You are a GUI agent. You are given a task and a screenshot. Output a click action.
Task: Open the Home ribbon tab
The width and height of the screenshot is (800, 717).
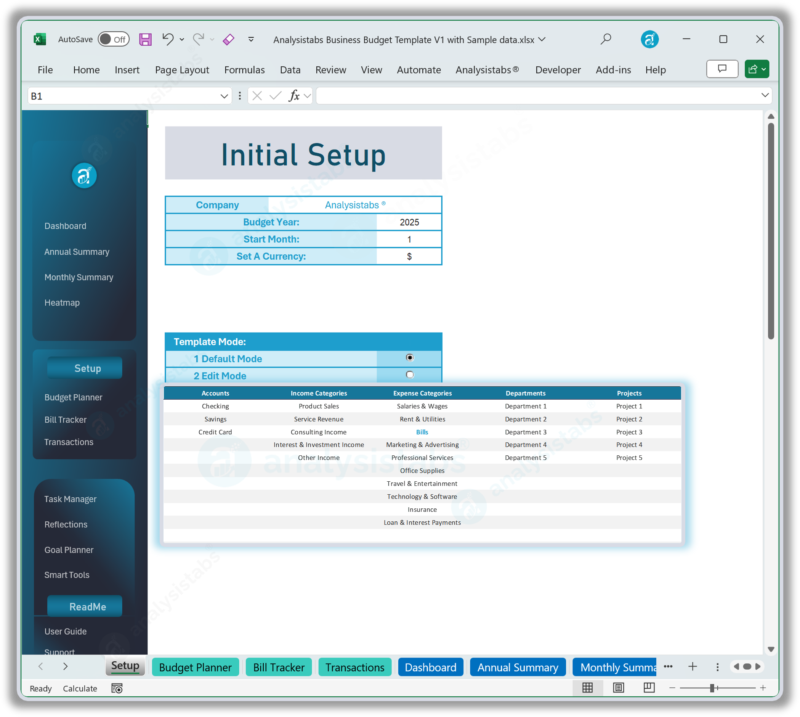(86, 70)
